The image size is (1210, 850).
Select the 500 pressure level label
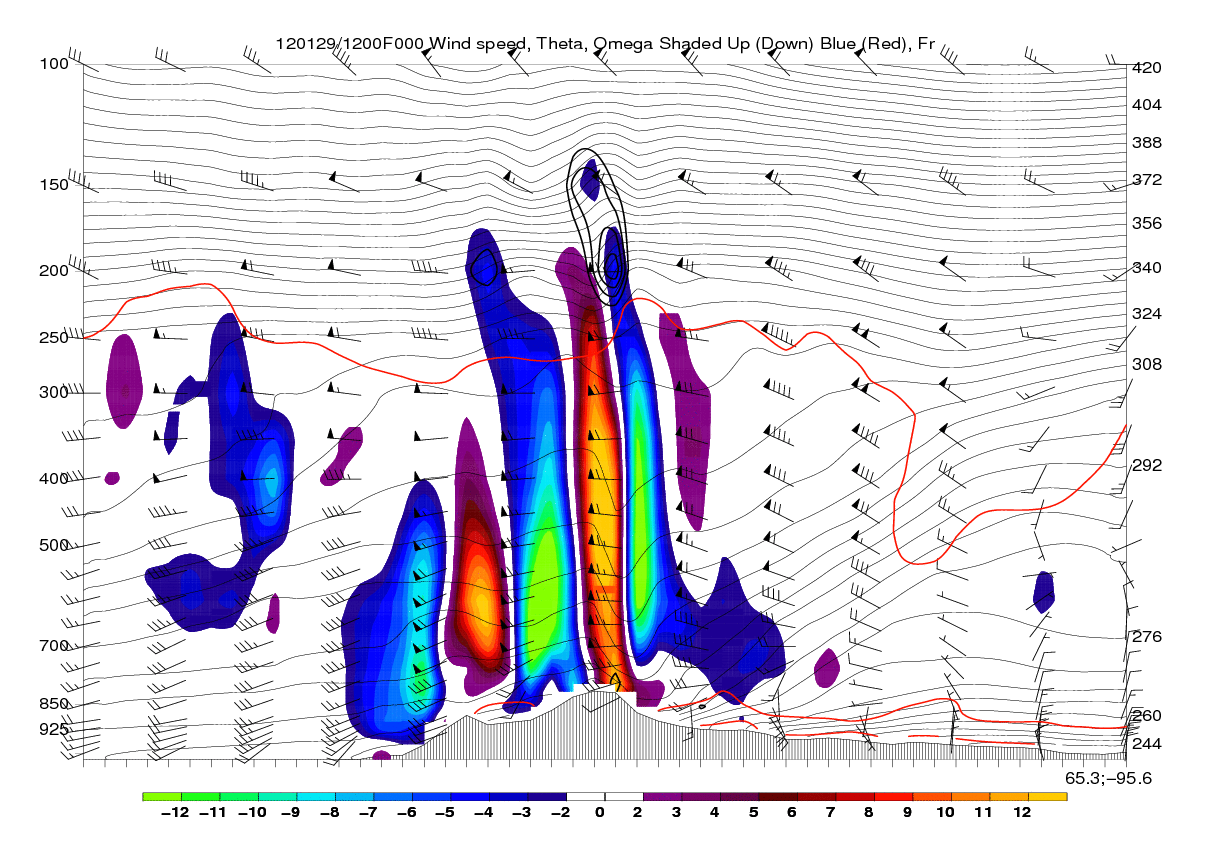point(54,546)
